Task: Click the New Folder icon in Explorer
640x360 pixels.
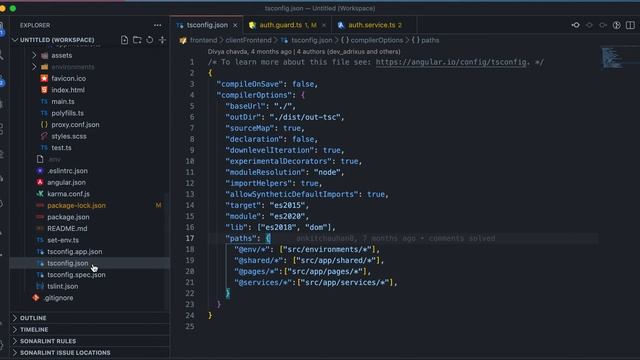Action: tap(137, 40)
